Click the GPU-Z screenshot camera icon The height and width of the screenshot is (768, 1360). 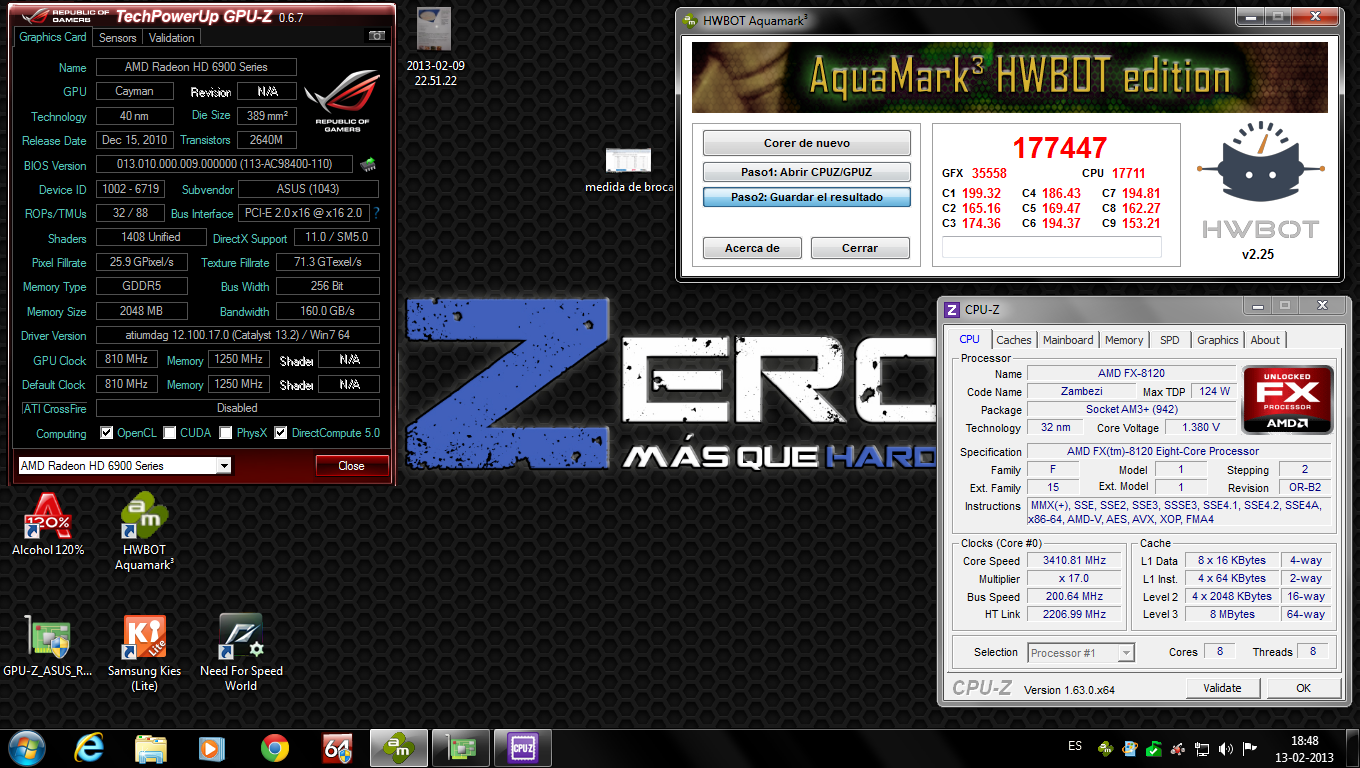click(x=377, y=36)
